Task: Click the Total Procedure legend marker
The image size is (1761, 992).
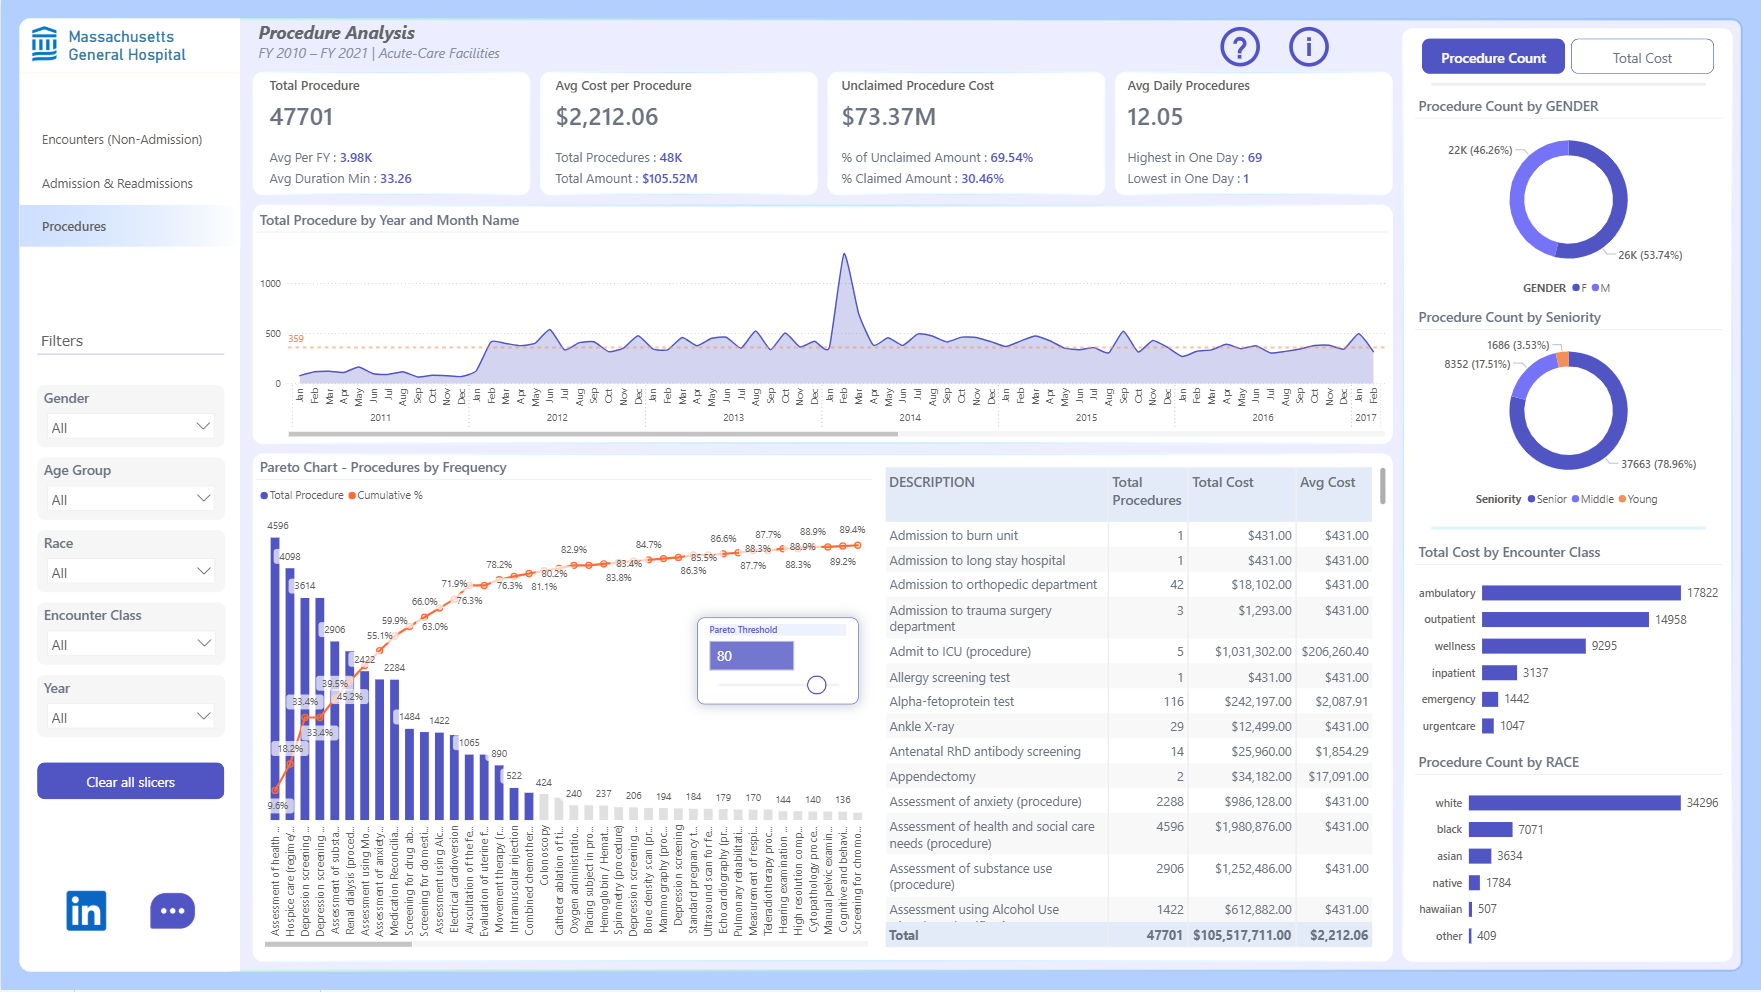Action: point(264,496)
